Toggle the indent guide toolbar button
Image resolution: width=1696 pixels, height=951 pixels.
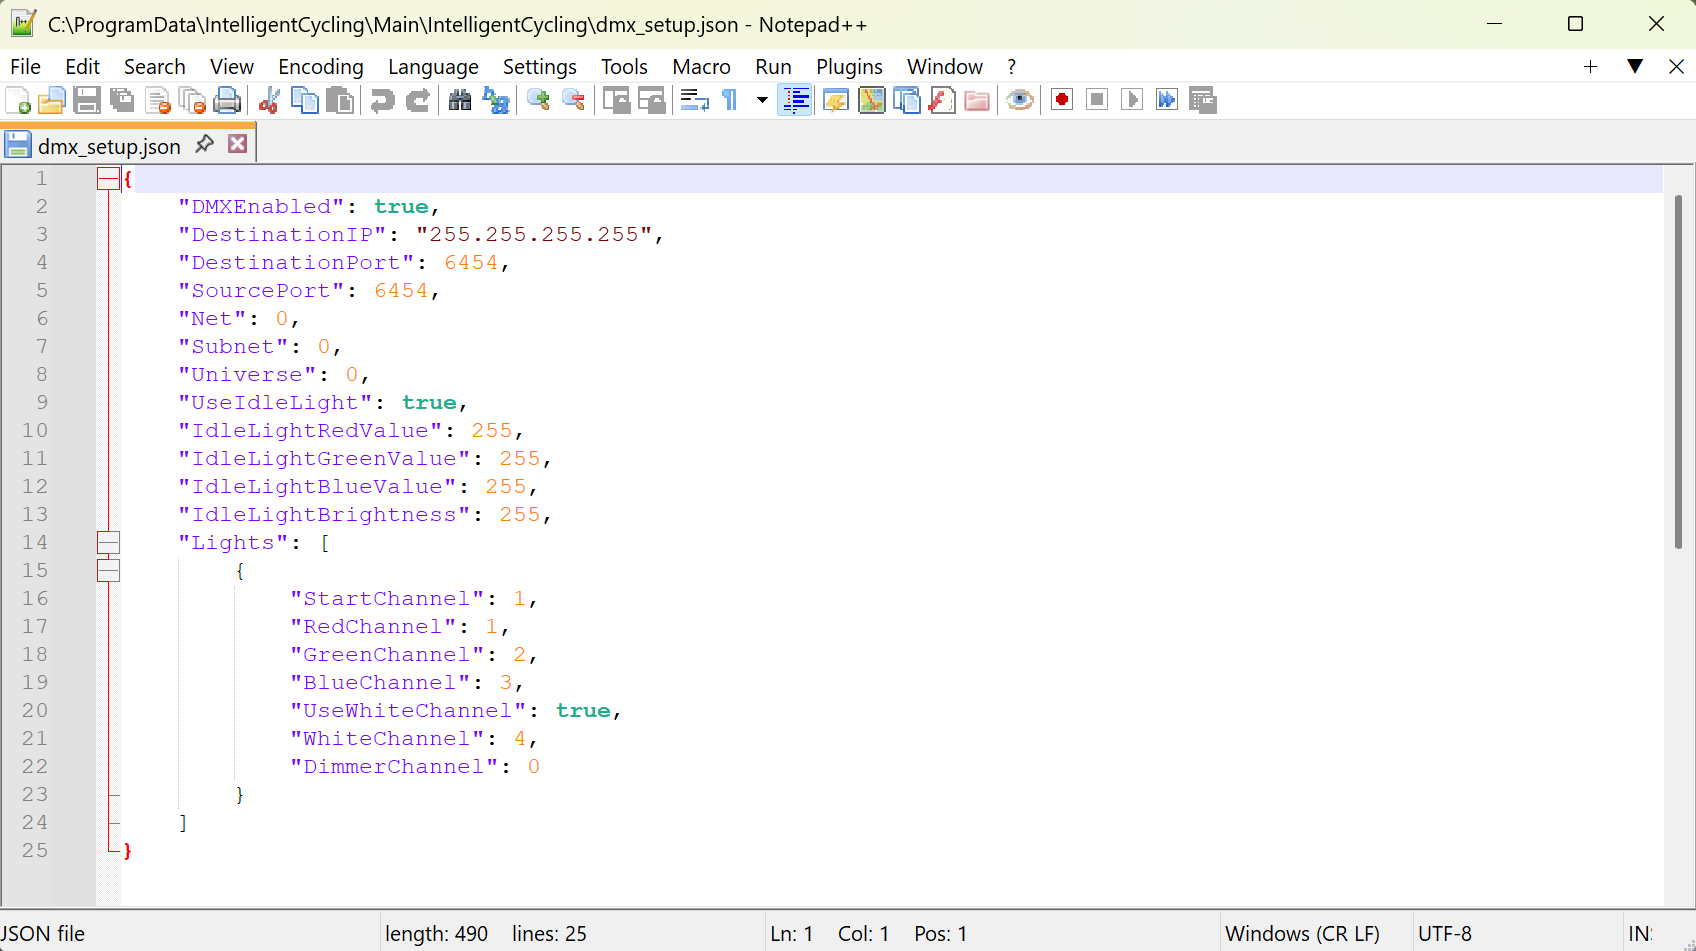tap(795, 100)
